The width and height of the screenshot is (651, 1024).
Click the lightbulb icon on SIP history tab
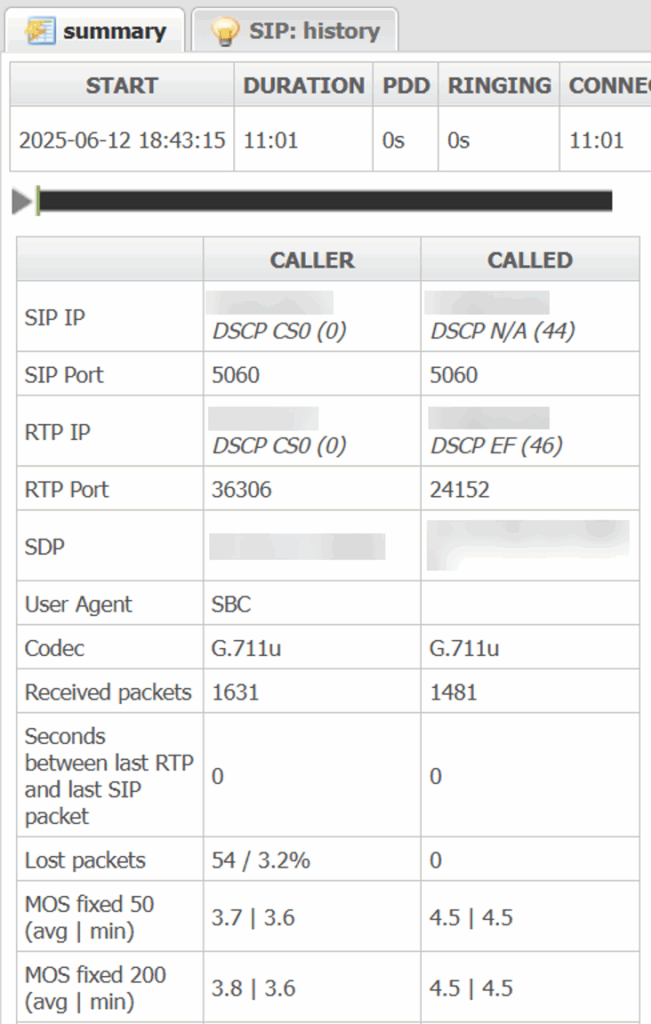(225, 31)
